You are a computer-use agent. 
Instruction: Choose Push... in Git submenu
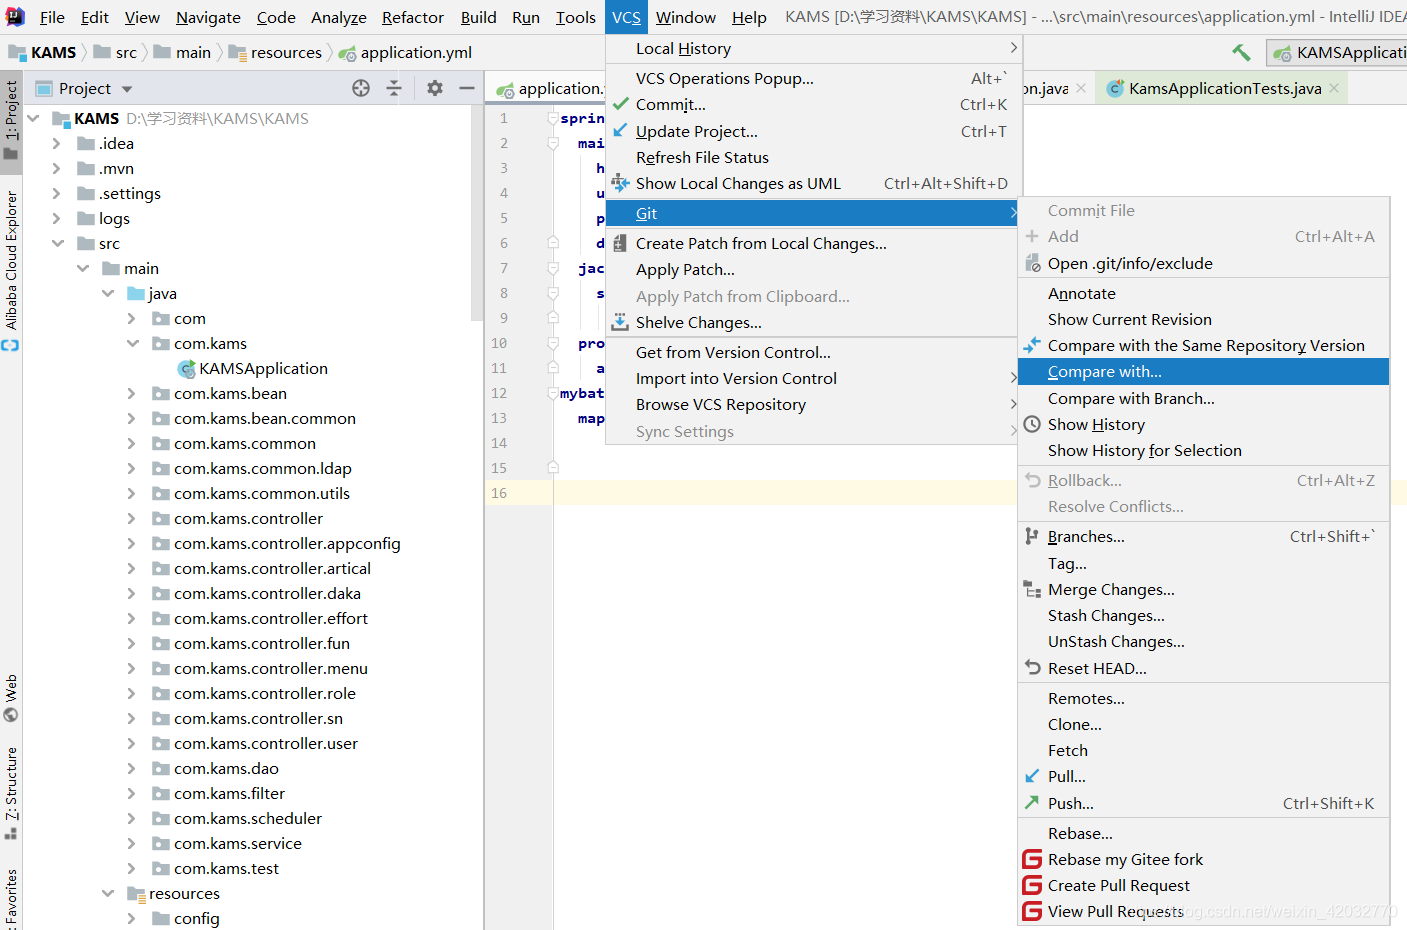click(x=1204, y=803)
